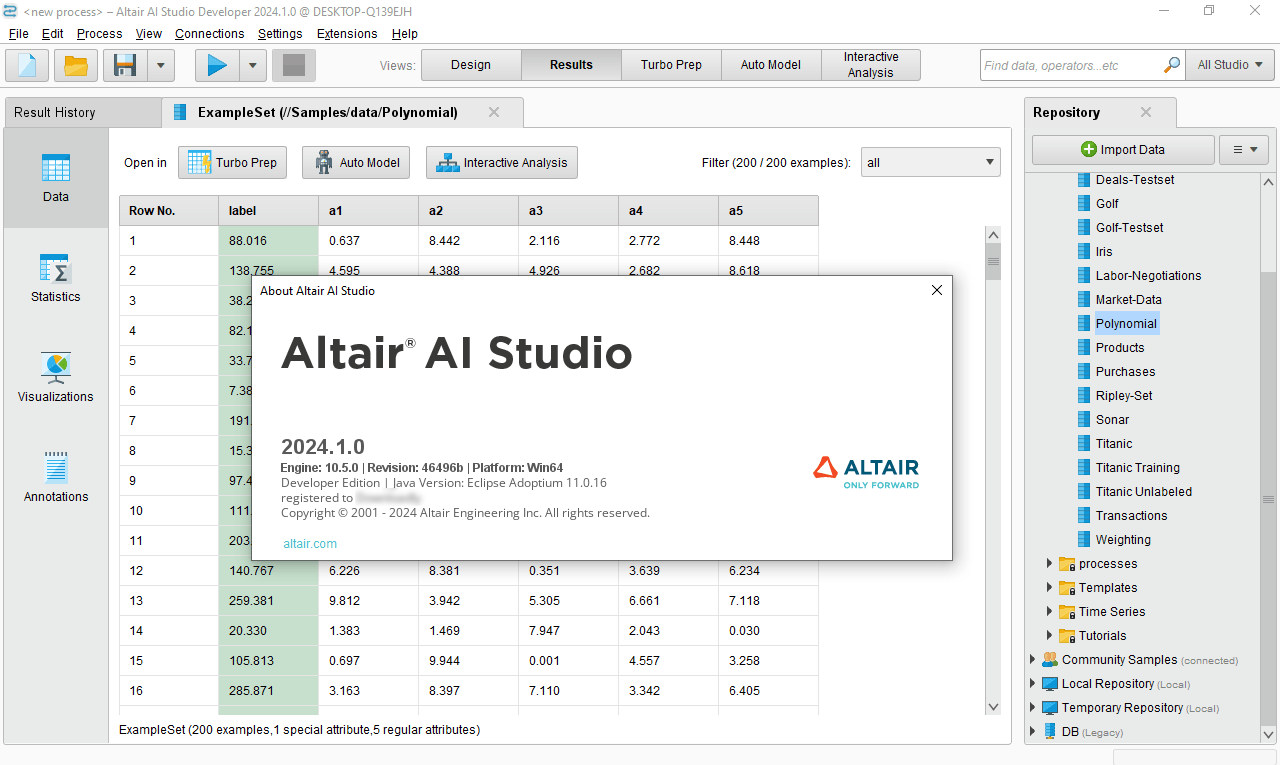
Task: Click the Turbo Prep button above the table
Action: coord(233,162)
